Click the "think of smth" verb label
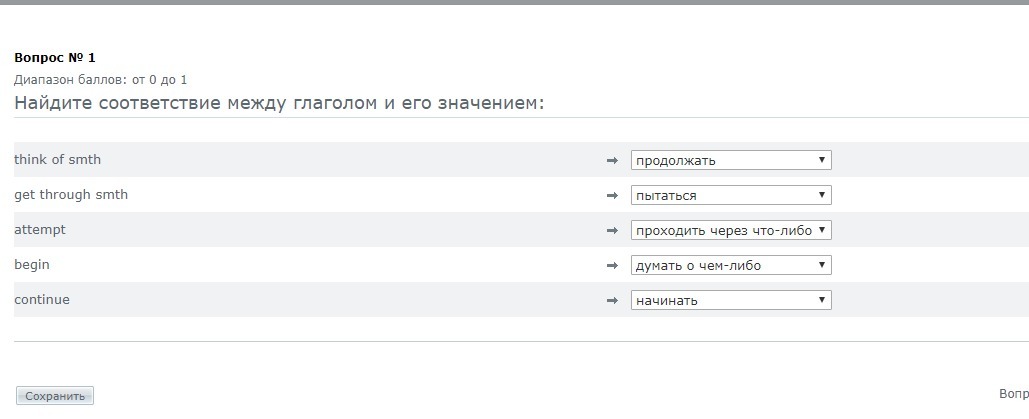 click(x=57, y=160)
